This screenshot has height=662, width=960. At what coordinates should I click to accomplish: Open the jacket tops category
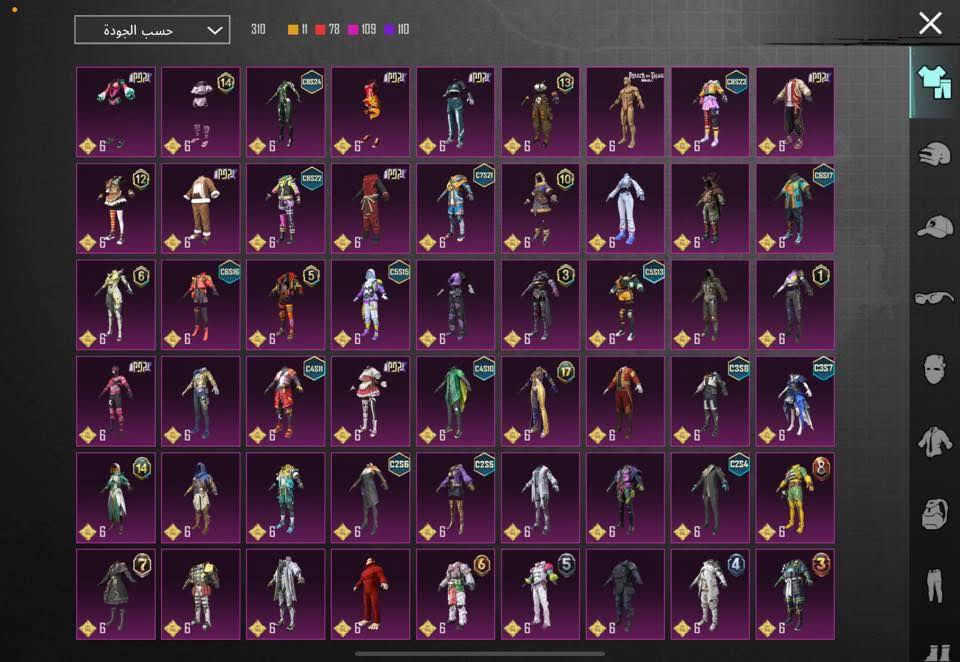click(x=935, y=440)
